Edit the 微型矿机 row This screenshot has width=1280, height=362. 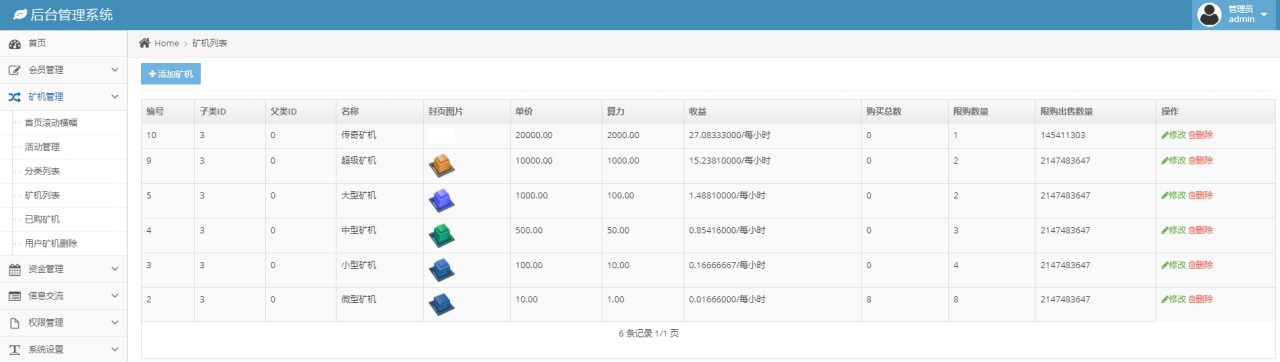(x=1173, y=299)
